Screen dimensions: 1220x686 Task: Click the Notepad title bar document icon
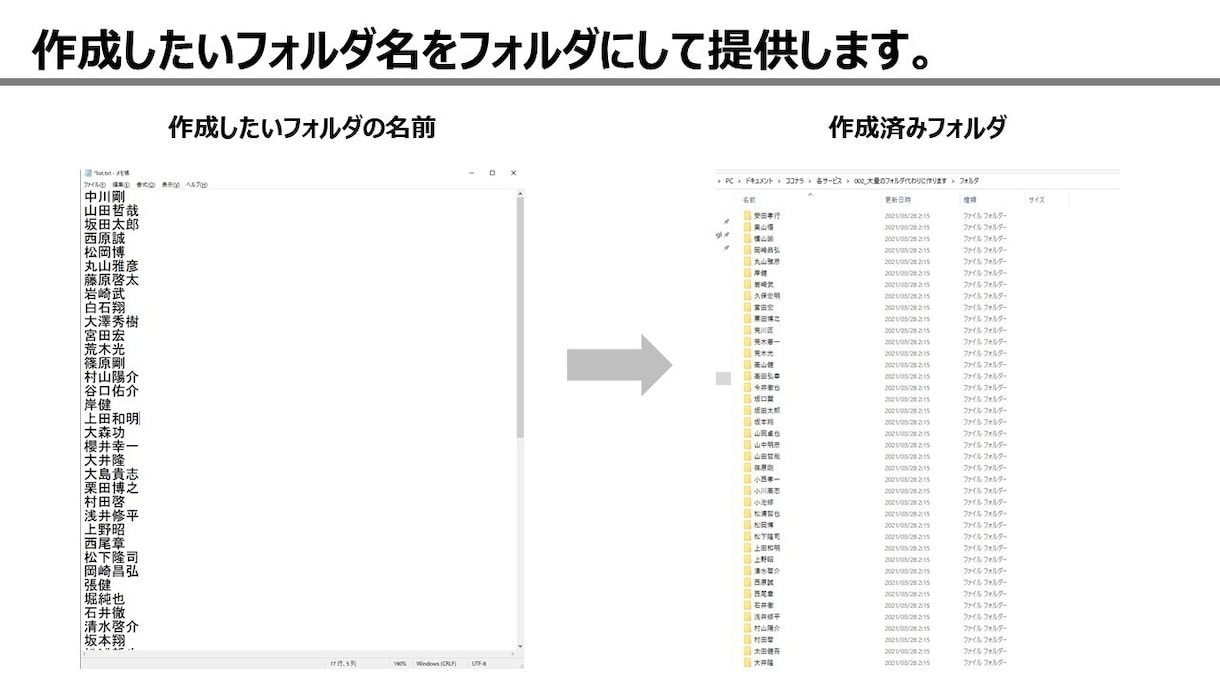88,173
